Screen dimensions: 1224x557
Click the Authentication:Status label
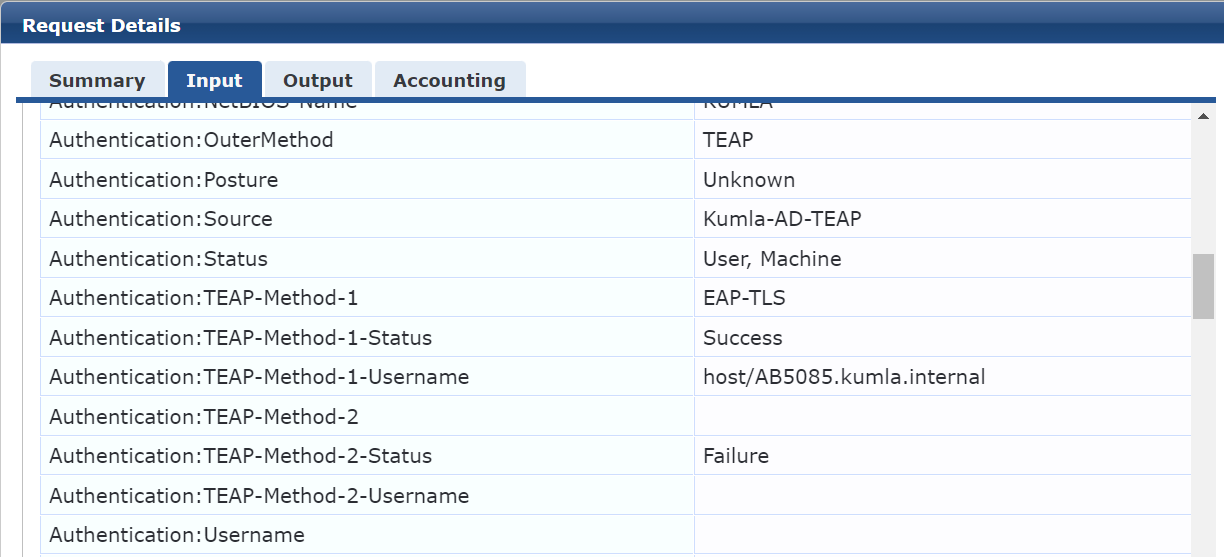159,259
